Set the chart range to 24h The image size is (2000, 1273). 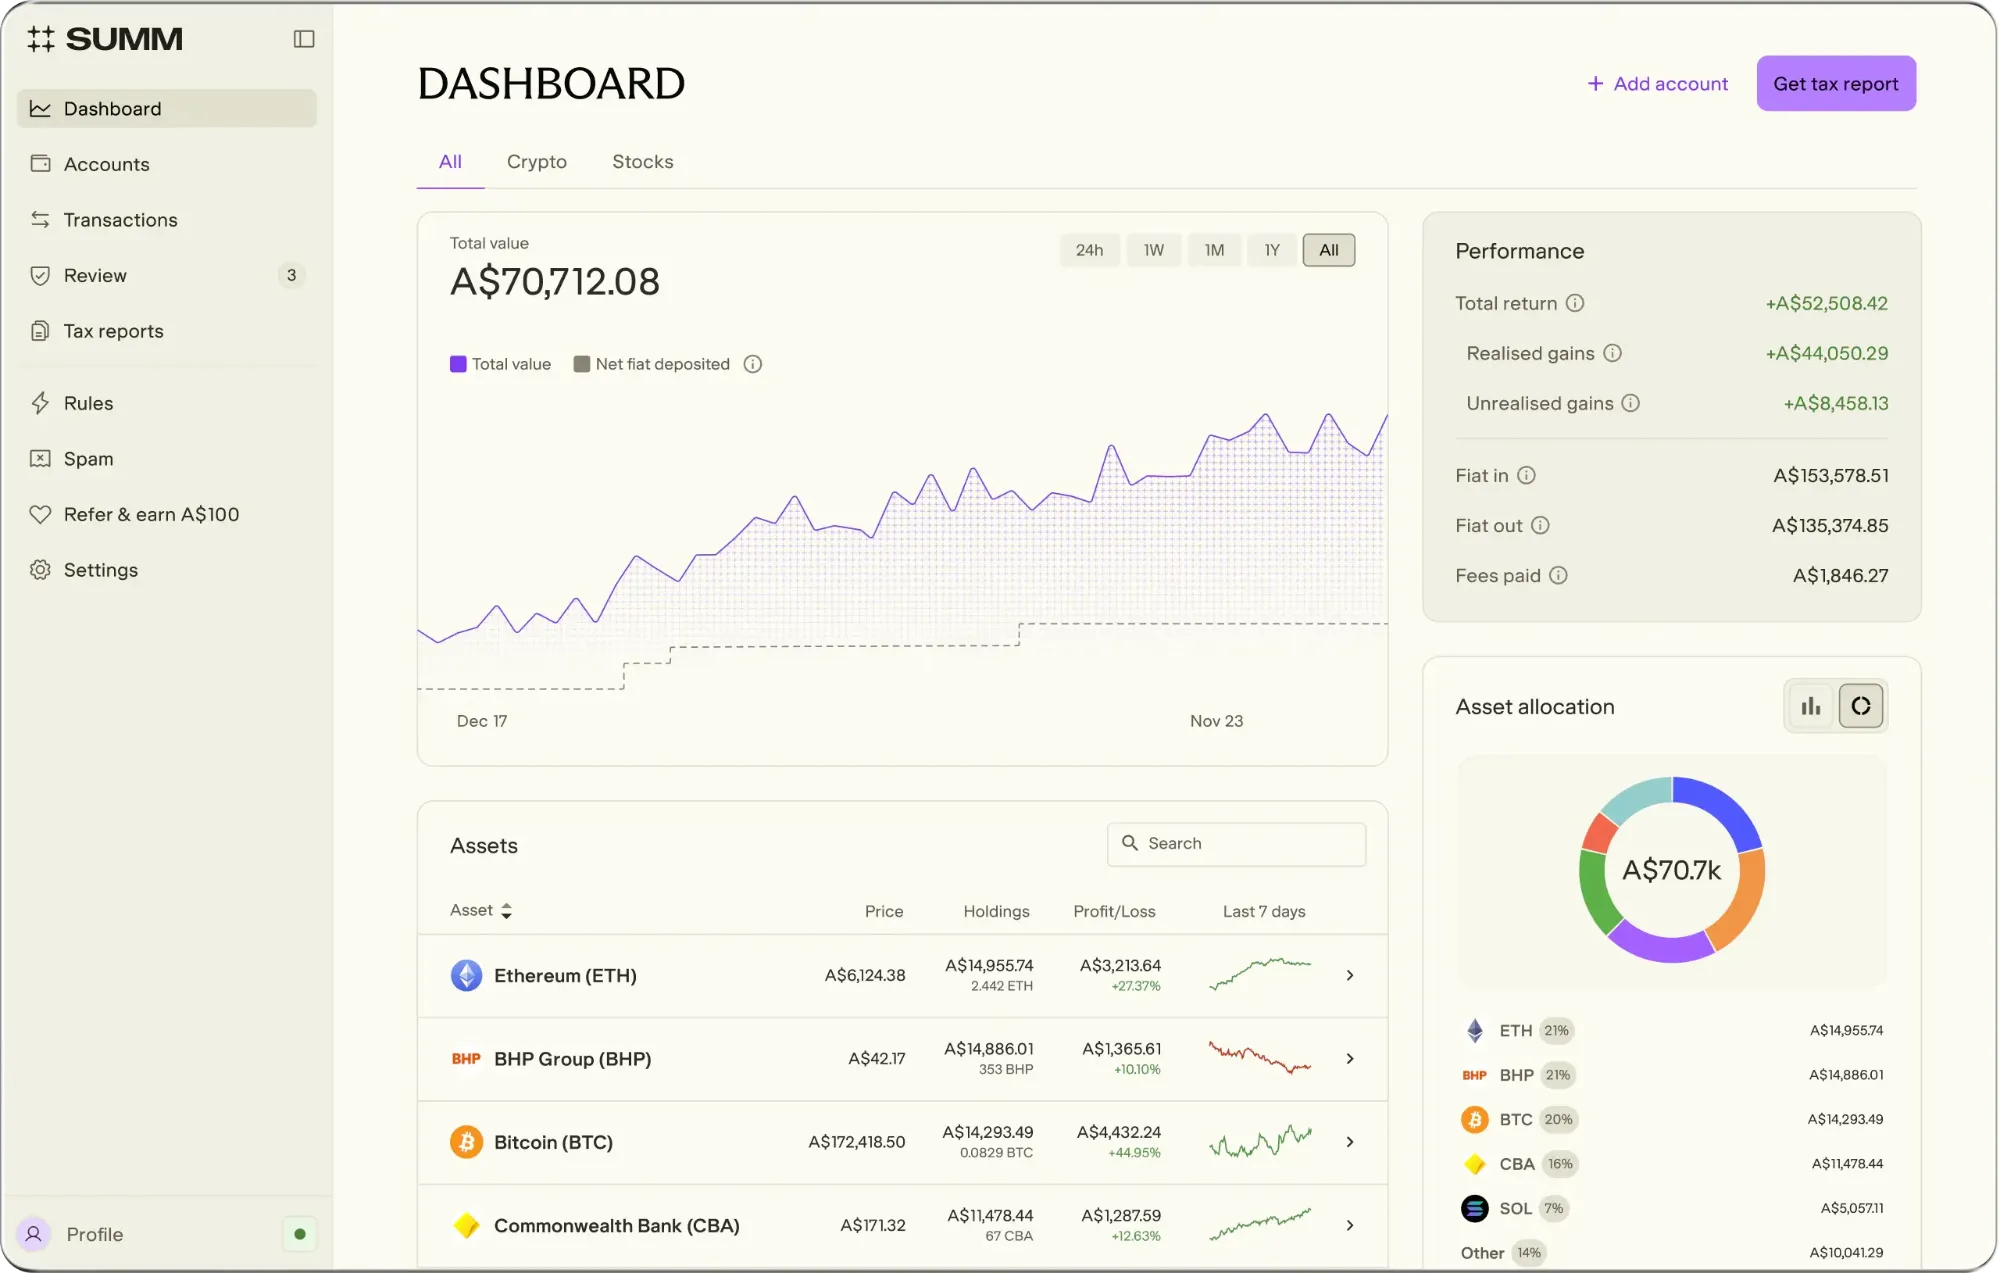[1089, 250]
